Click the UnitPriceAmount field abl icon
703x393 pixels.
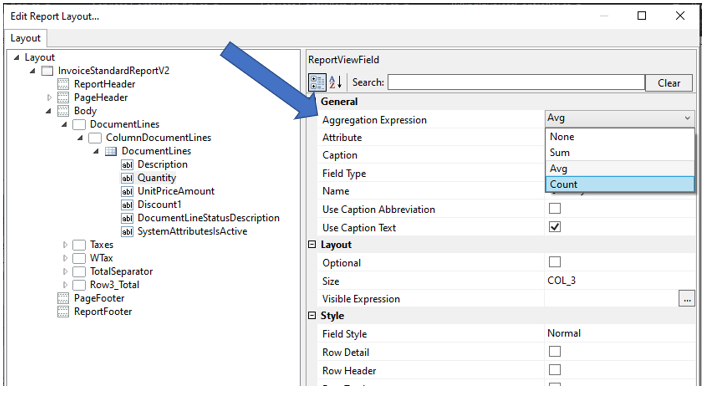(127, 191)
